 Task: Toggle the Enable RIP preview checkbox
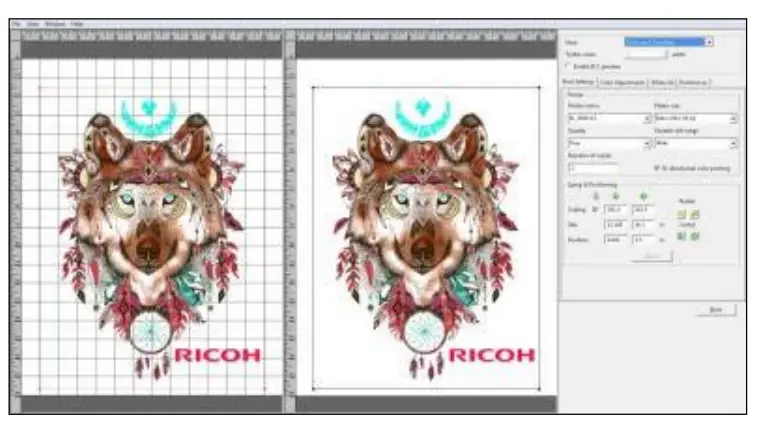point(568,66)
